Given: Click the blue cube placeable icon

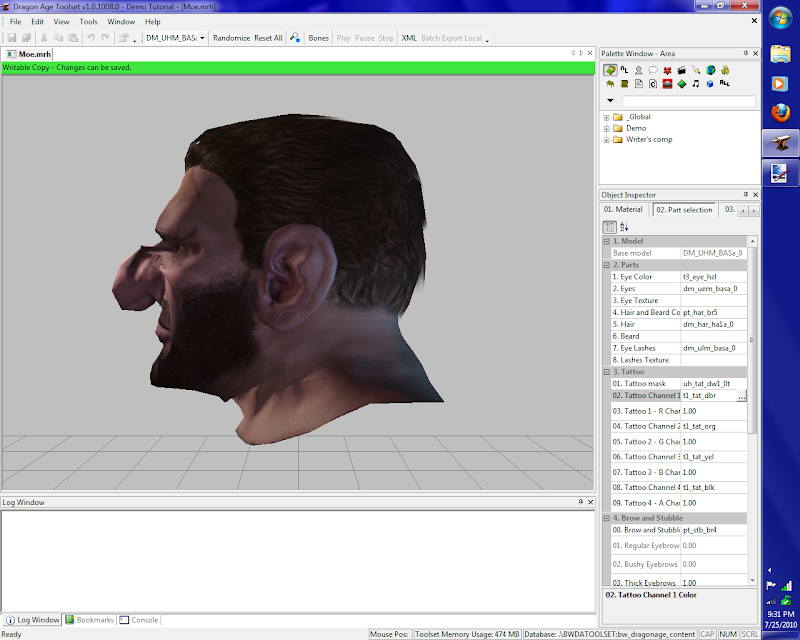Looking at the screenshot, I should pyautogui.click(x=710, y=84).
